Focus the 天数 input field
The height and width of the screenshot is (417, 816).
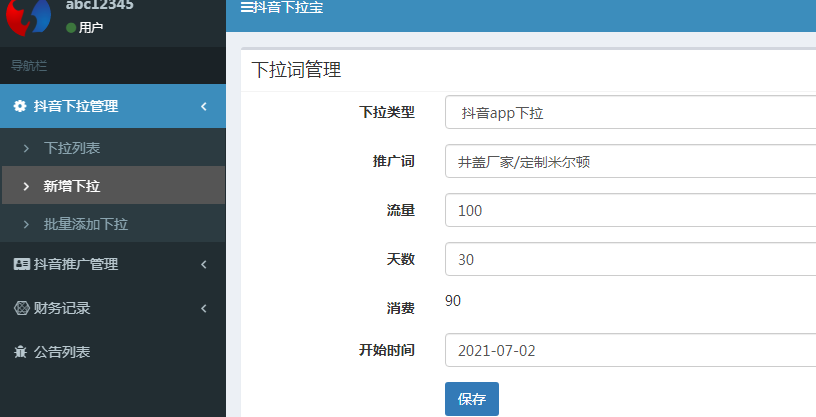point(630,259)
